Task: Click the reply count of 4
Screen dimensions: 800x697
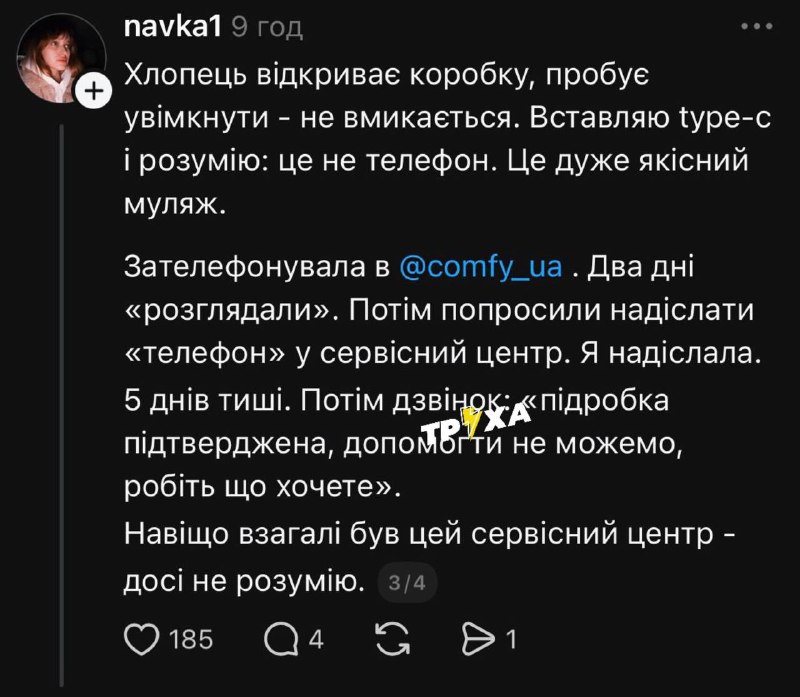Action: pyautogui.click(x=315, y=638)
